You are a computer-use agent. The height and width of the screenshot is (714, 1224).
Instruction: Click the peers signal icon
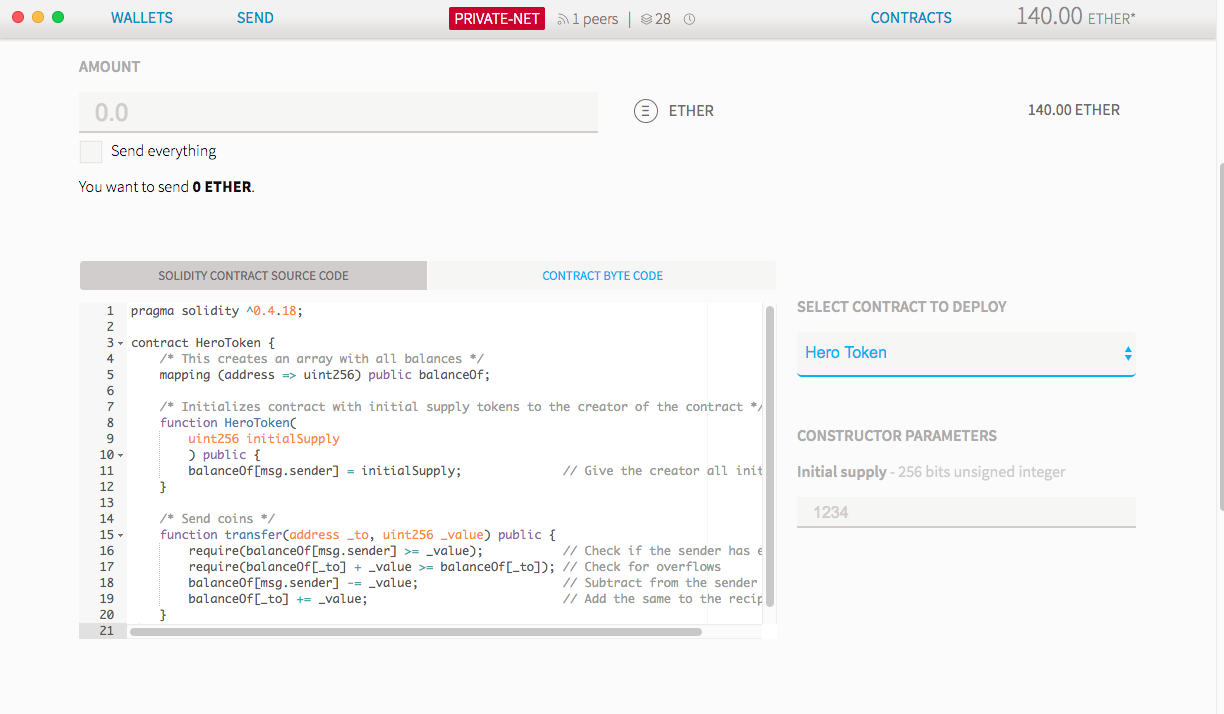pyautogui.click(x=563, y=19)
